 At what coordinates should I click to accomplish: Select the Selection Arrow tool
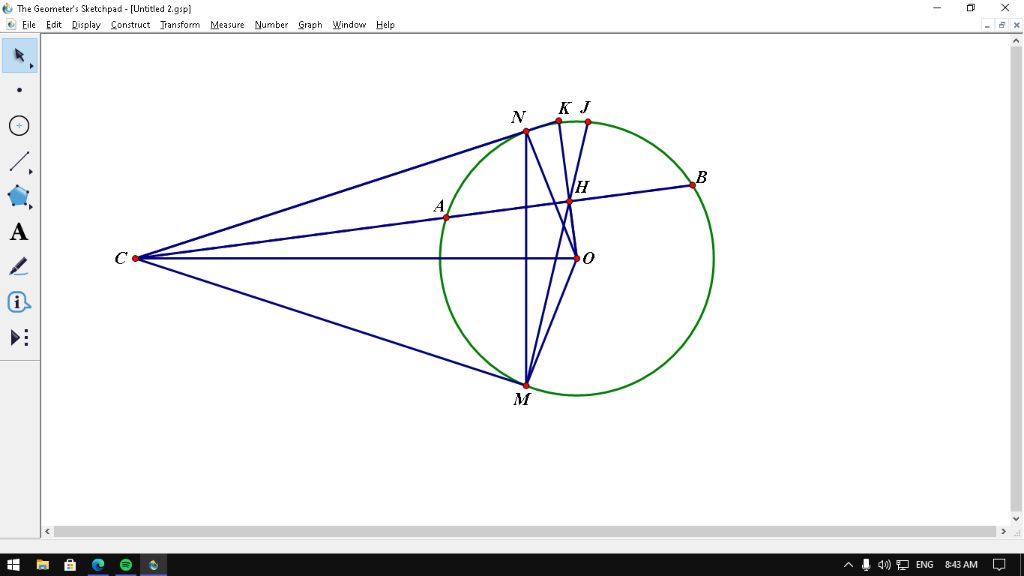click(19, 56)
